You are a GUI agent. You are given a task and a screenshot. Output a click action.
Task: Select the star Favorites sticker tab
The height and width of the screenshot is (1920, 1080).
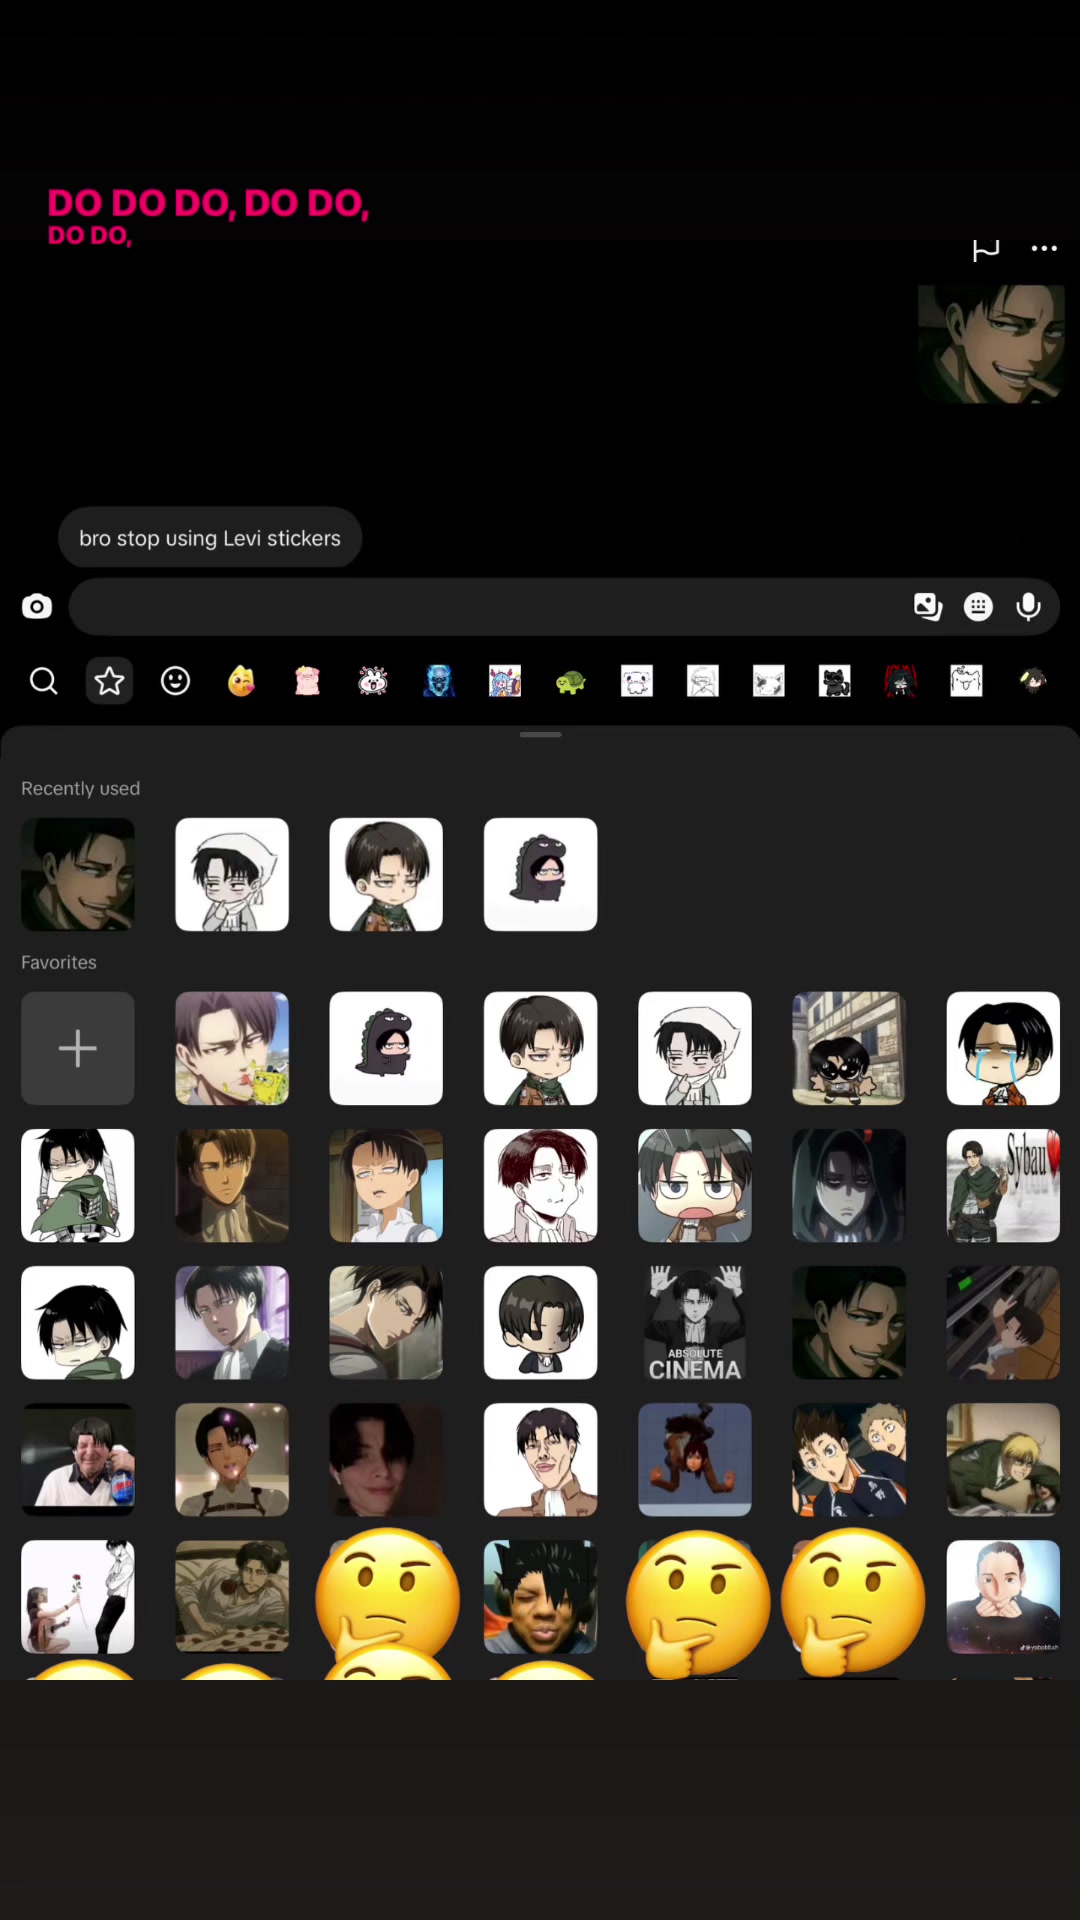click(109, 681)
